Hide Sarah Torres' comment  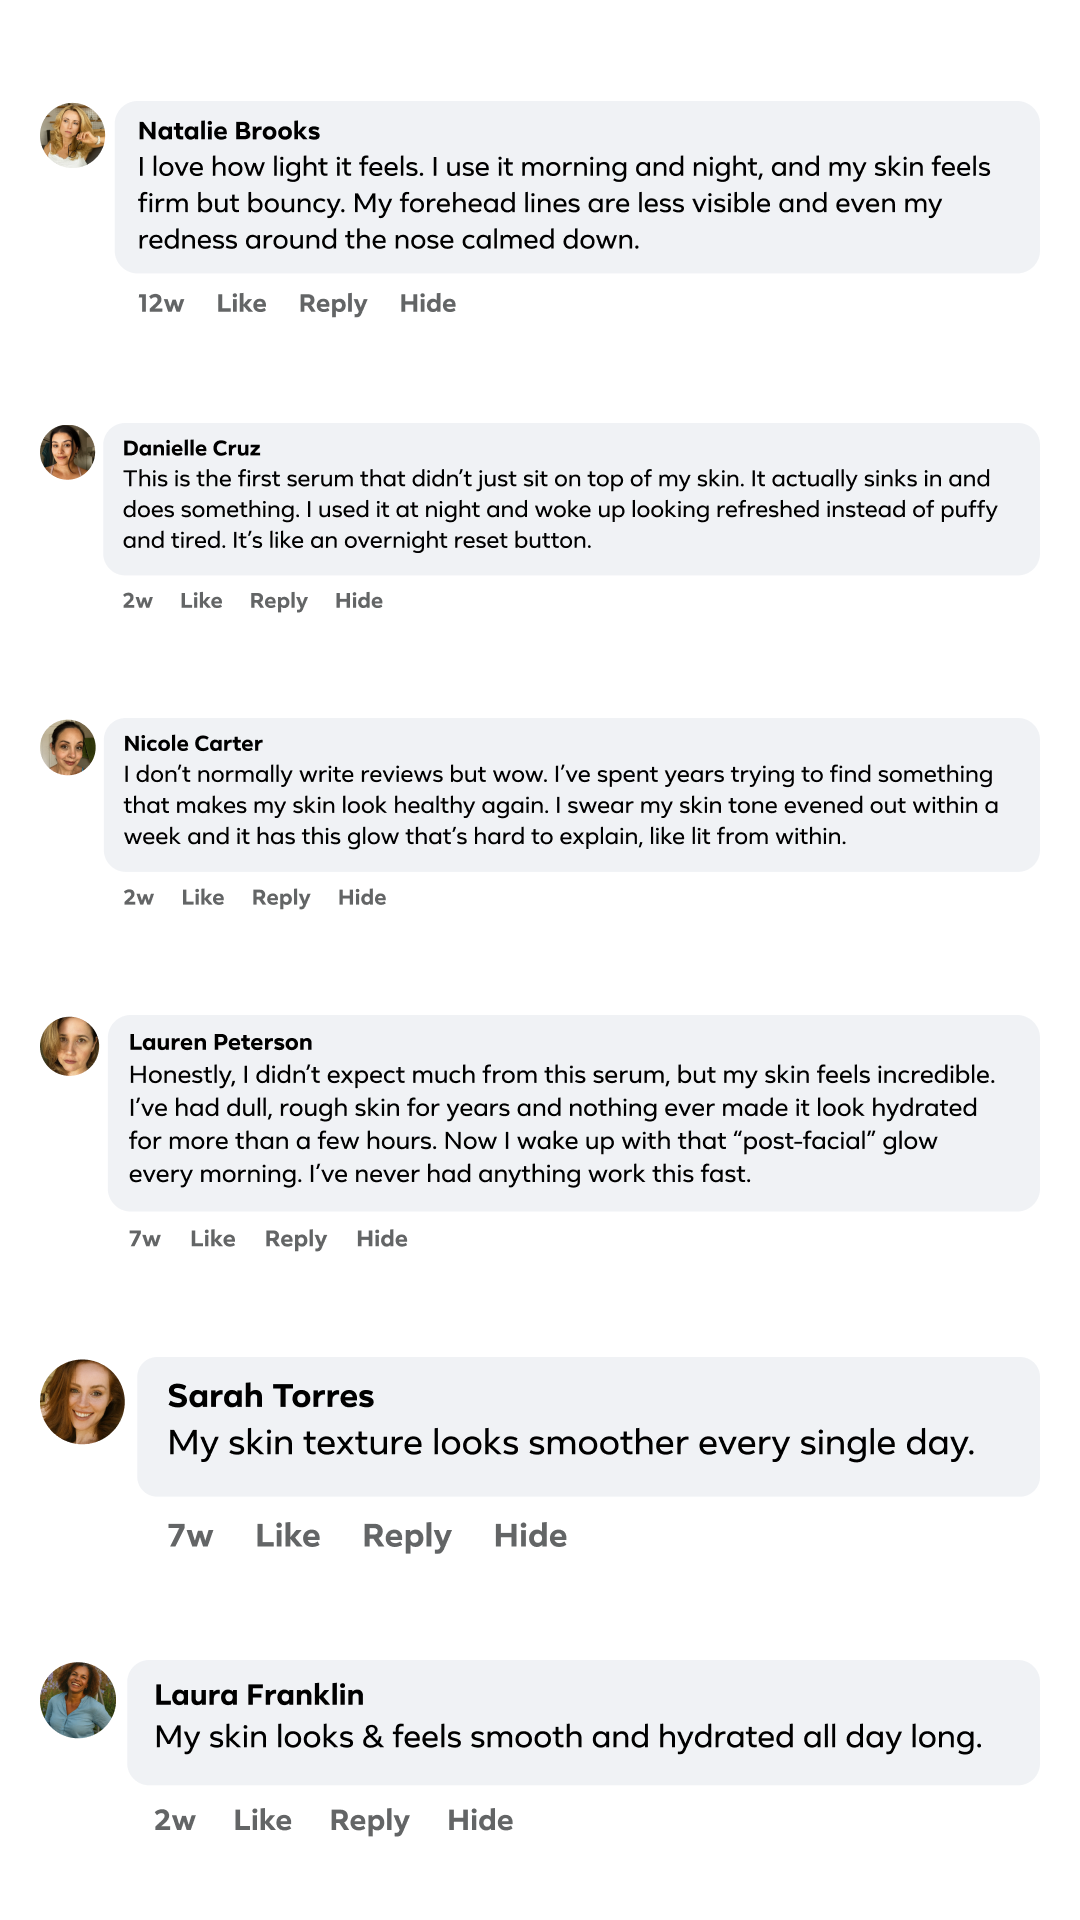(x=530, y=1536)
